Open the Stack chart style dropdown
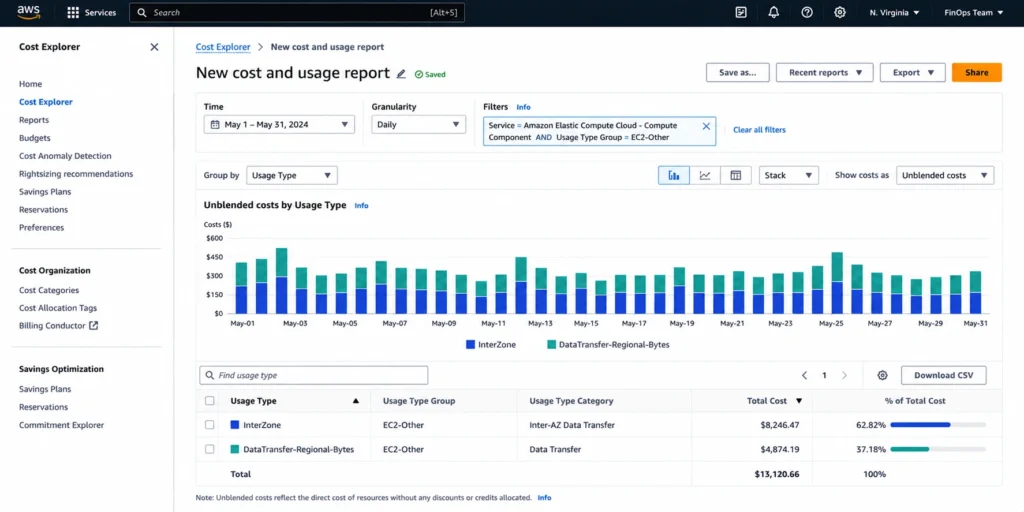Image resolution: width=1024 pixels, height=512 pixels. click(x=788, y=175)
